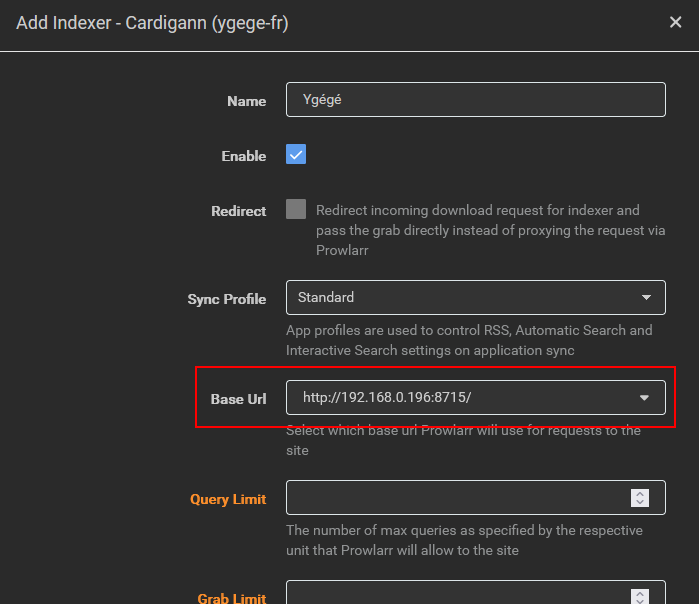The width and height of the screenshot is (699, 604).
Task: Click the Name field containing Ygégé
Action: coord(475,100)
